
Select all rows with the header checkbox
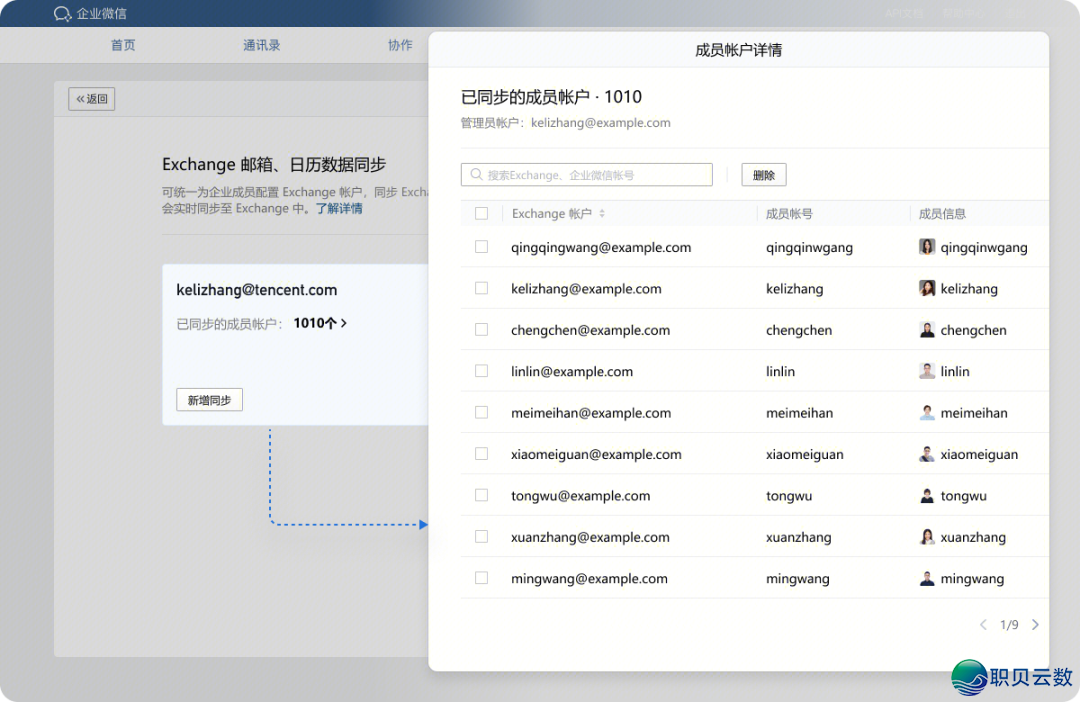pyautogui.click(x=481, y=213)
